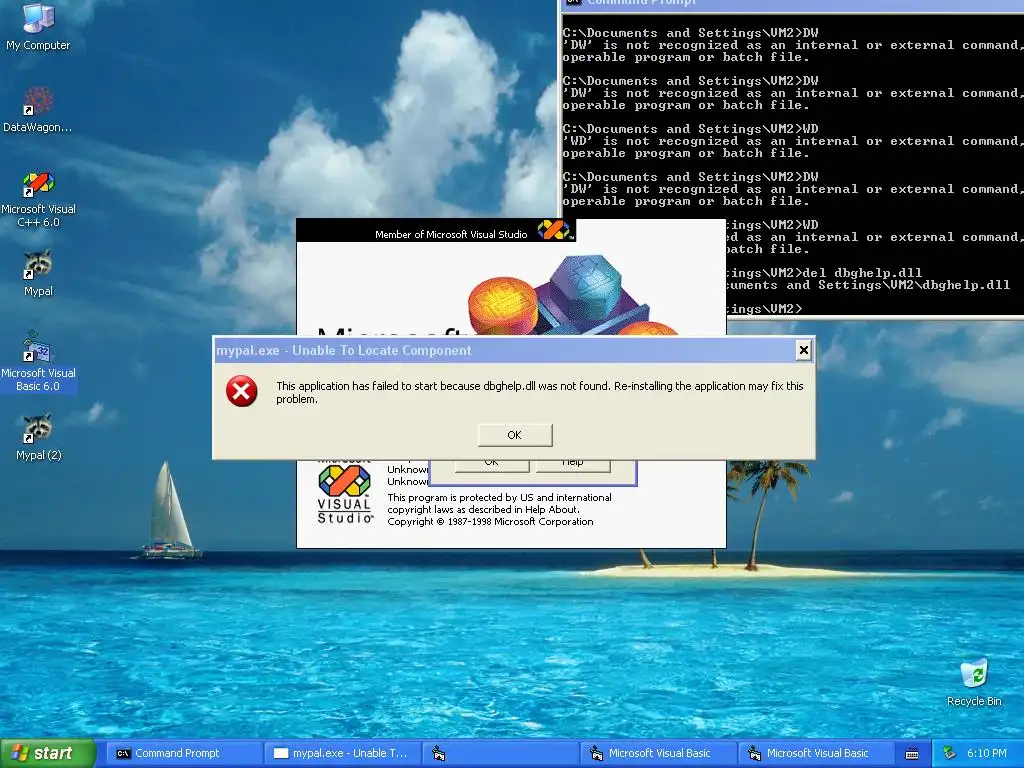Click 'Member of Microsoft Visual Studio' header text
This screenshot has width=1024, height=768.
(451, 234)
